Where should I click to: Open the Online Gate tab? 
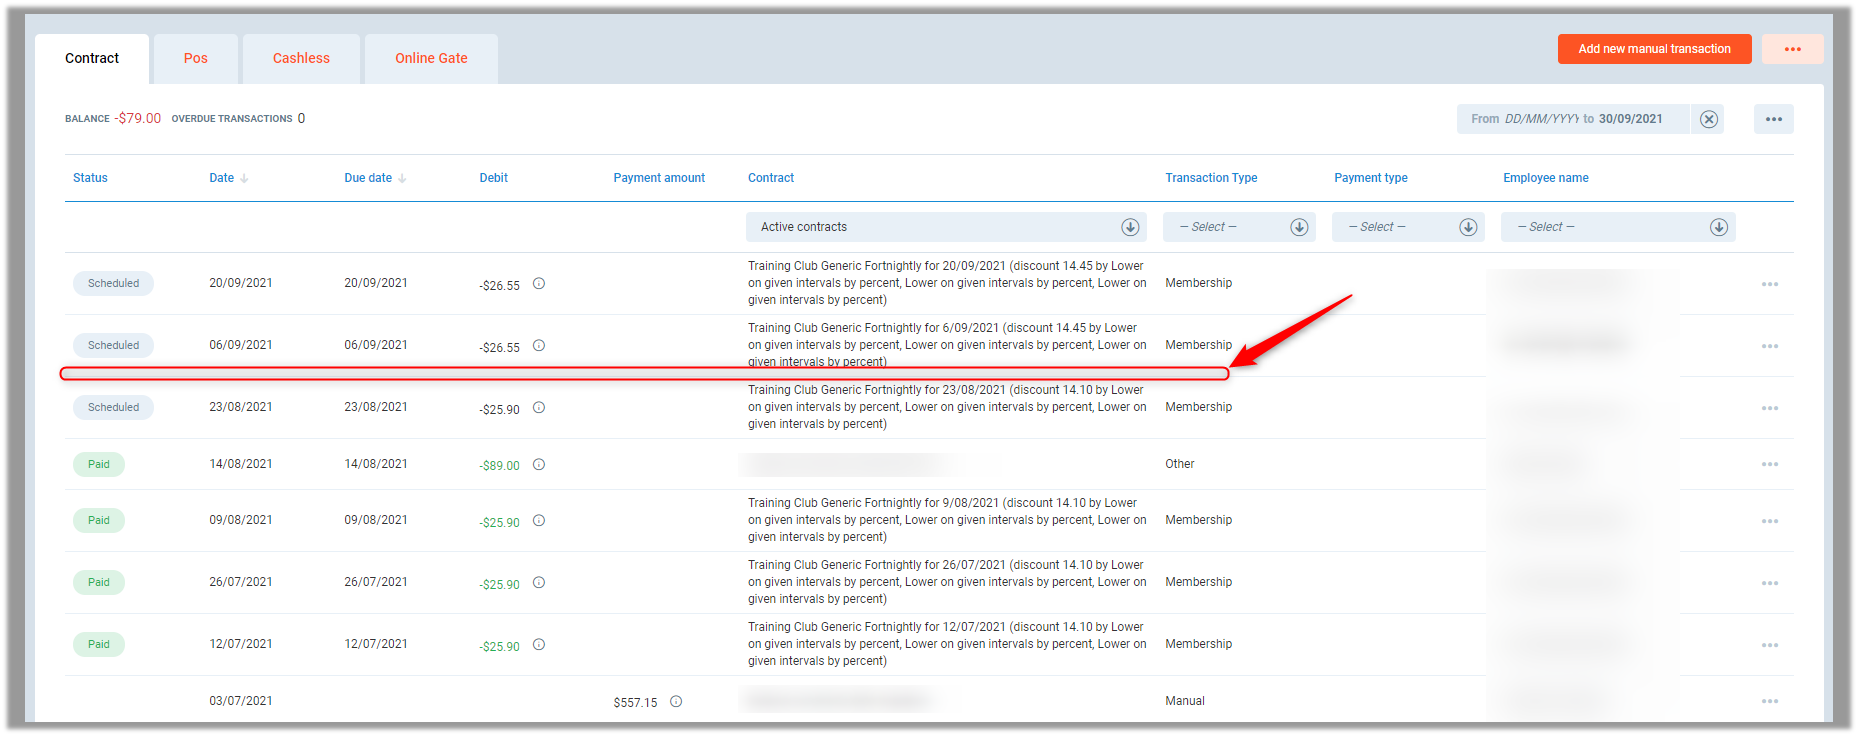click(x=431, y=59)
